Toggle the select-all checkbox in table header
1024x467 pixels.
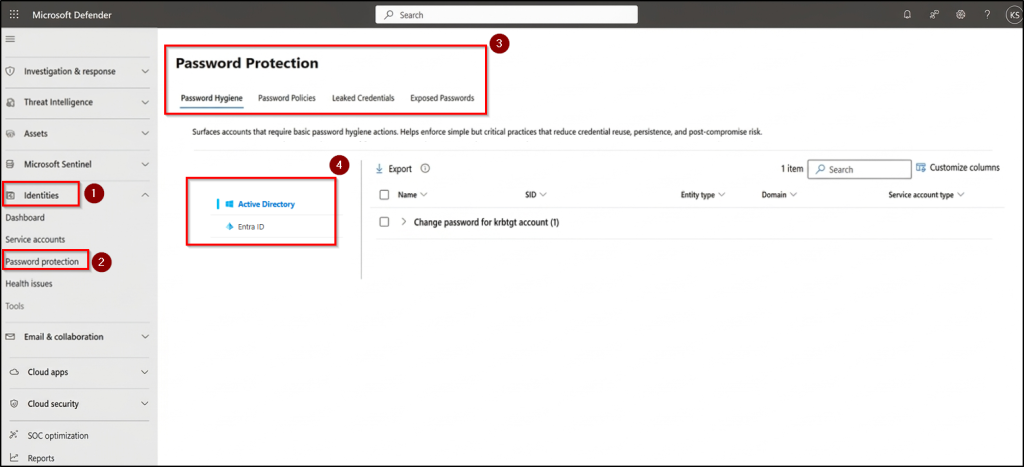click(x=384, y=195)
